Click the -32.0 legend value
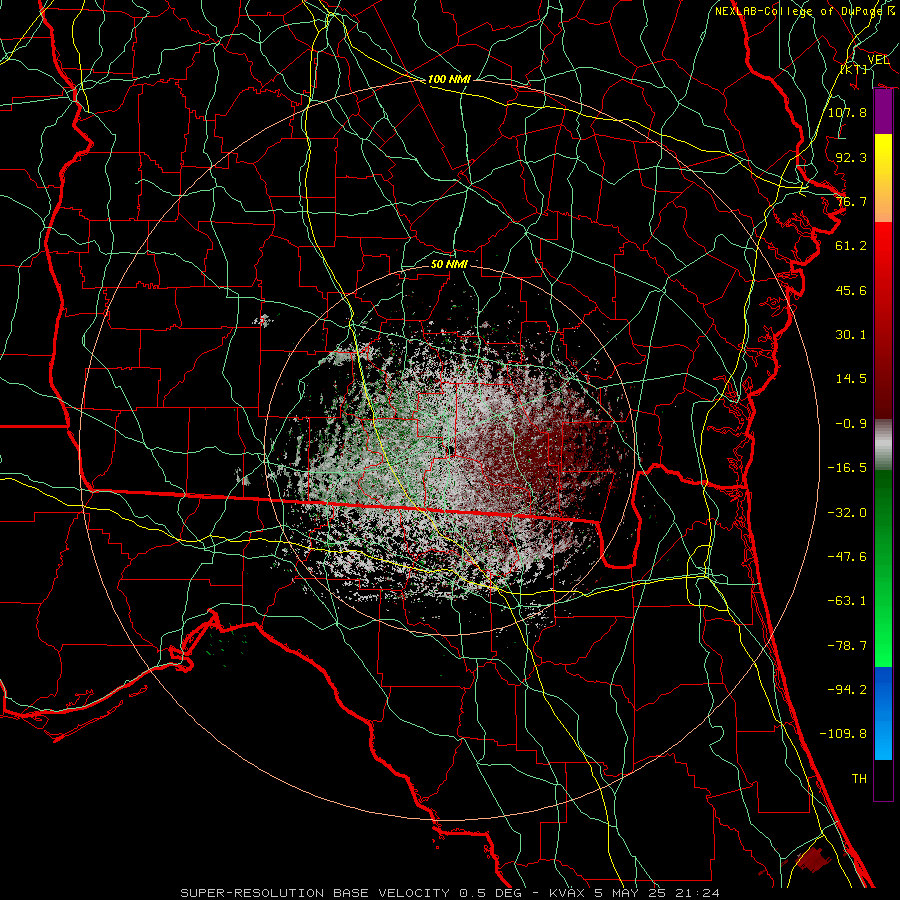This screenshot has height=900, width=900. click(847, 513)
